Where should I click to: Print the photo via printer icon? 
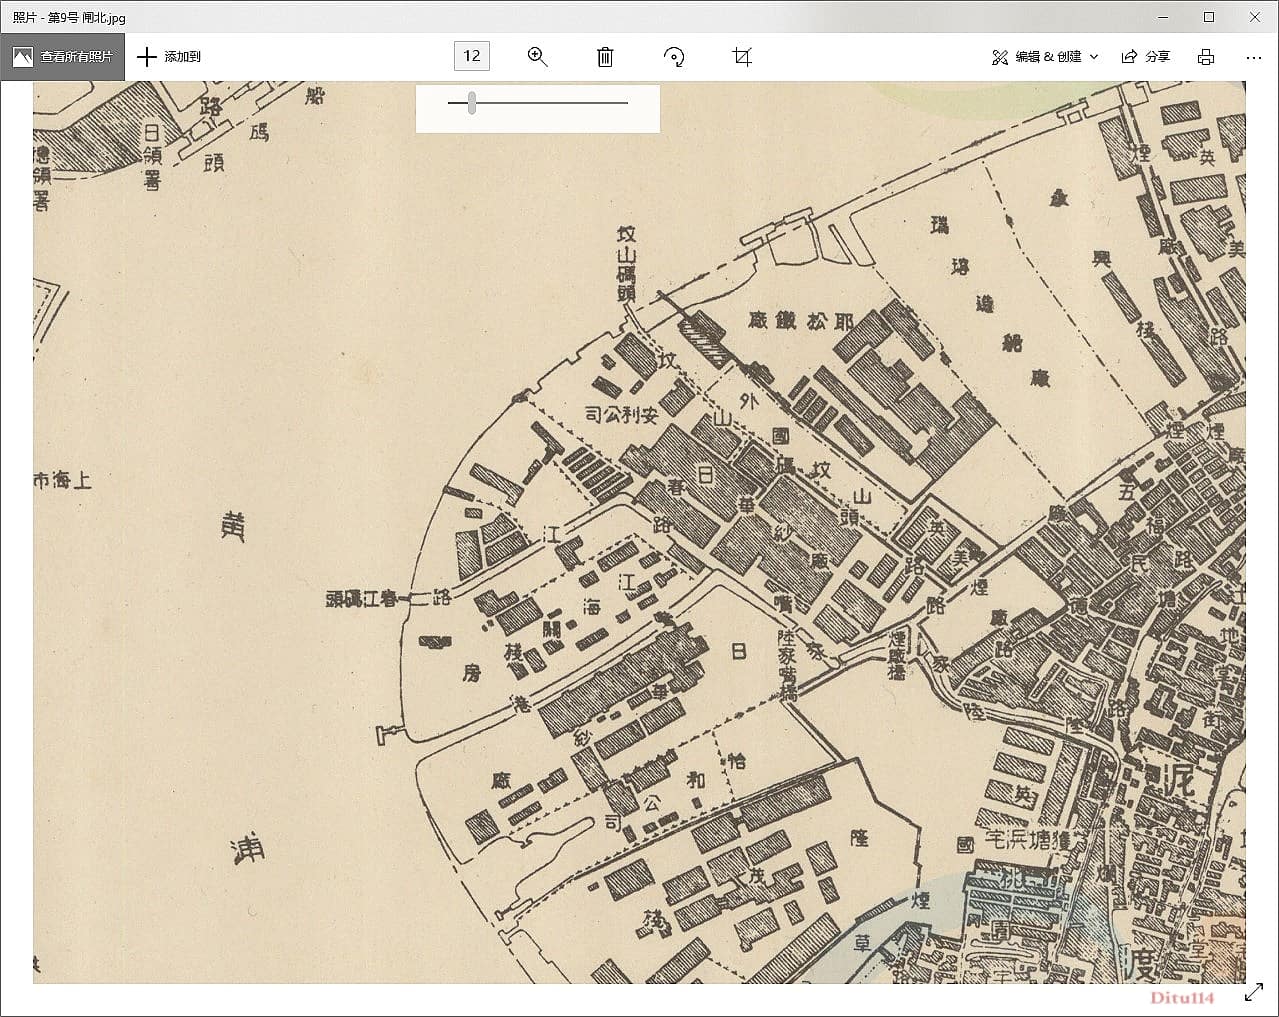pyautogui.click(x=1206, y=57)
